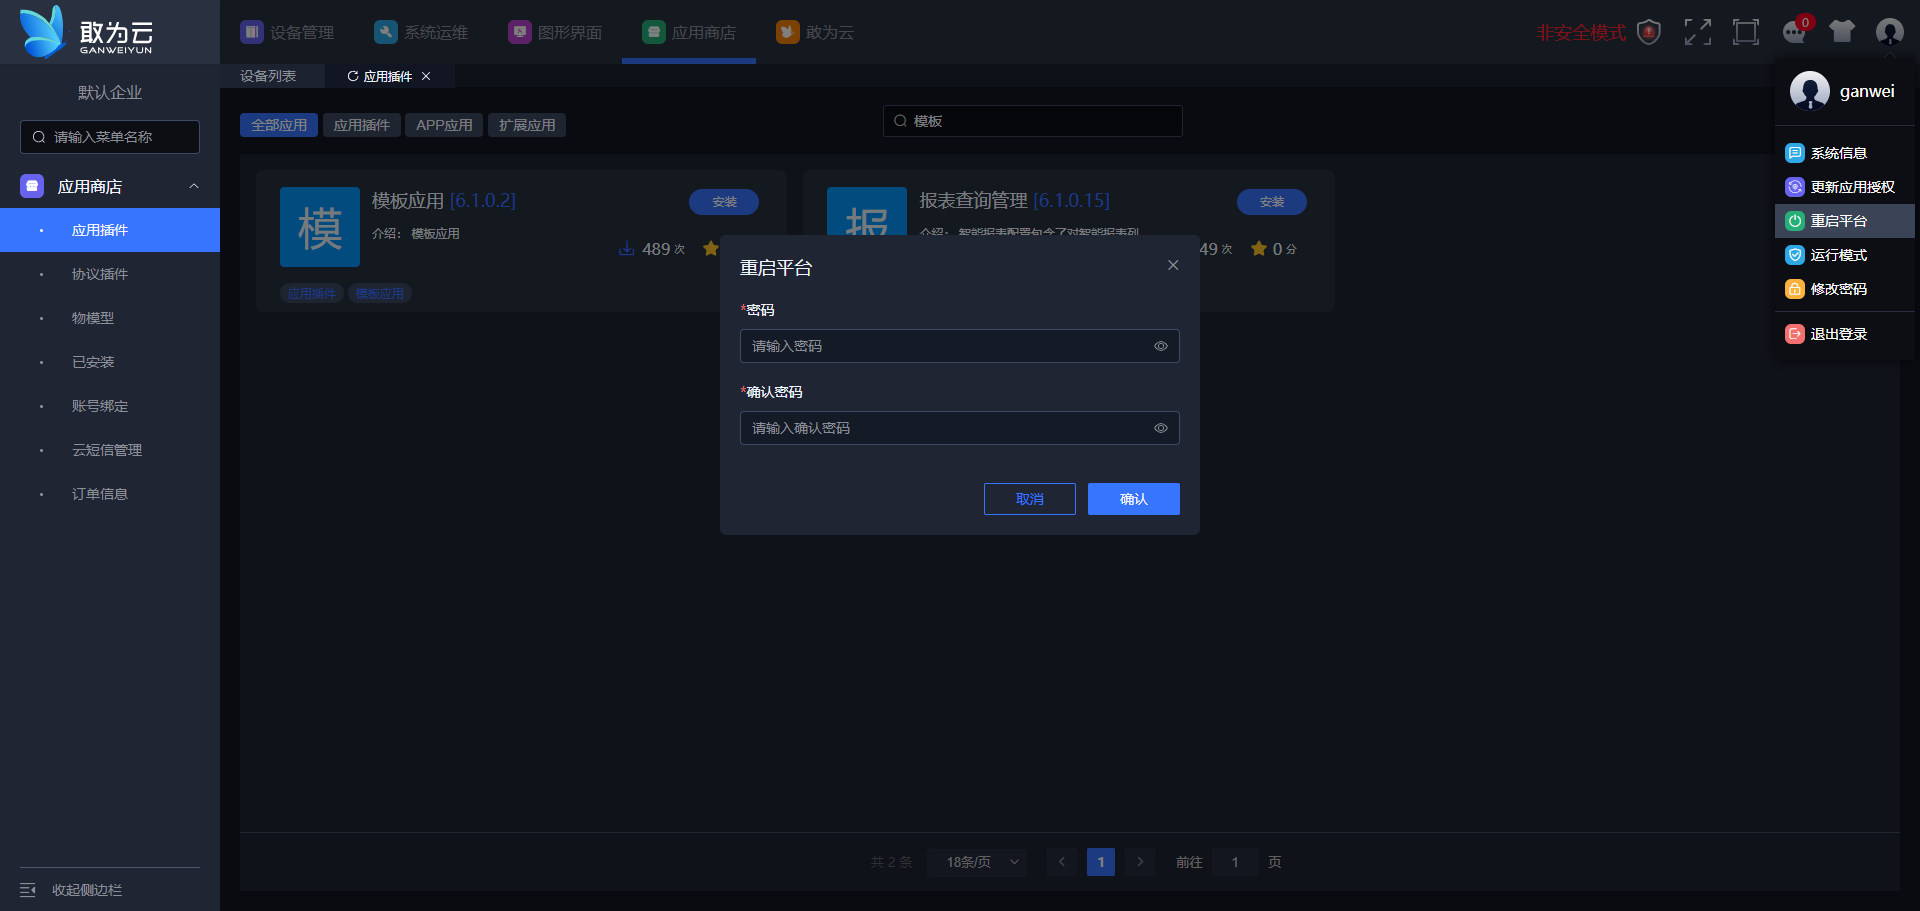The height and width of the screenshot is (911, 1920).
Task: Click the 模板应用 app thumbnail
Action: (x=320, y=227)
